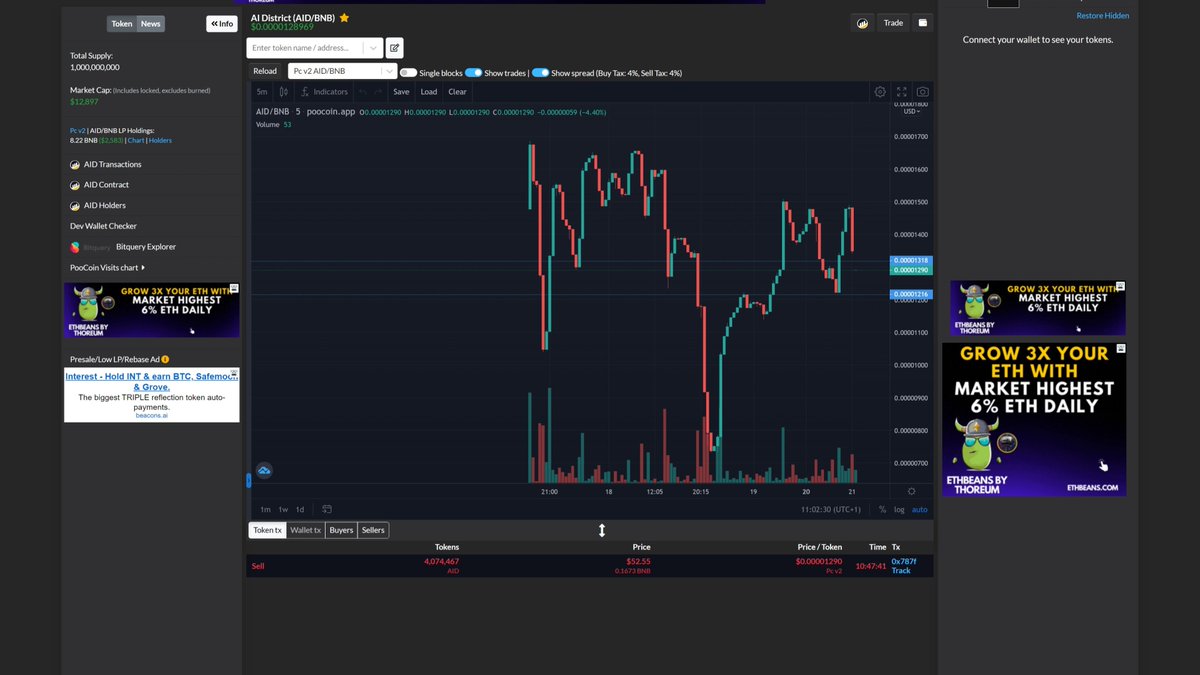Set chart range to 1m

265,509
